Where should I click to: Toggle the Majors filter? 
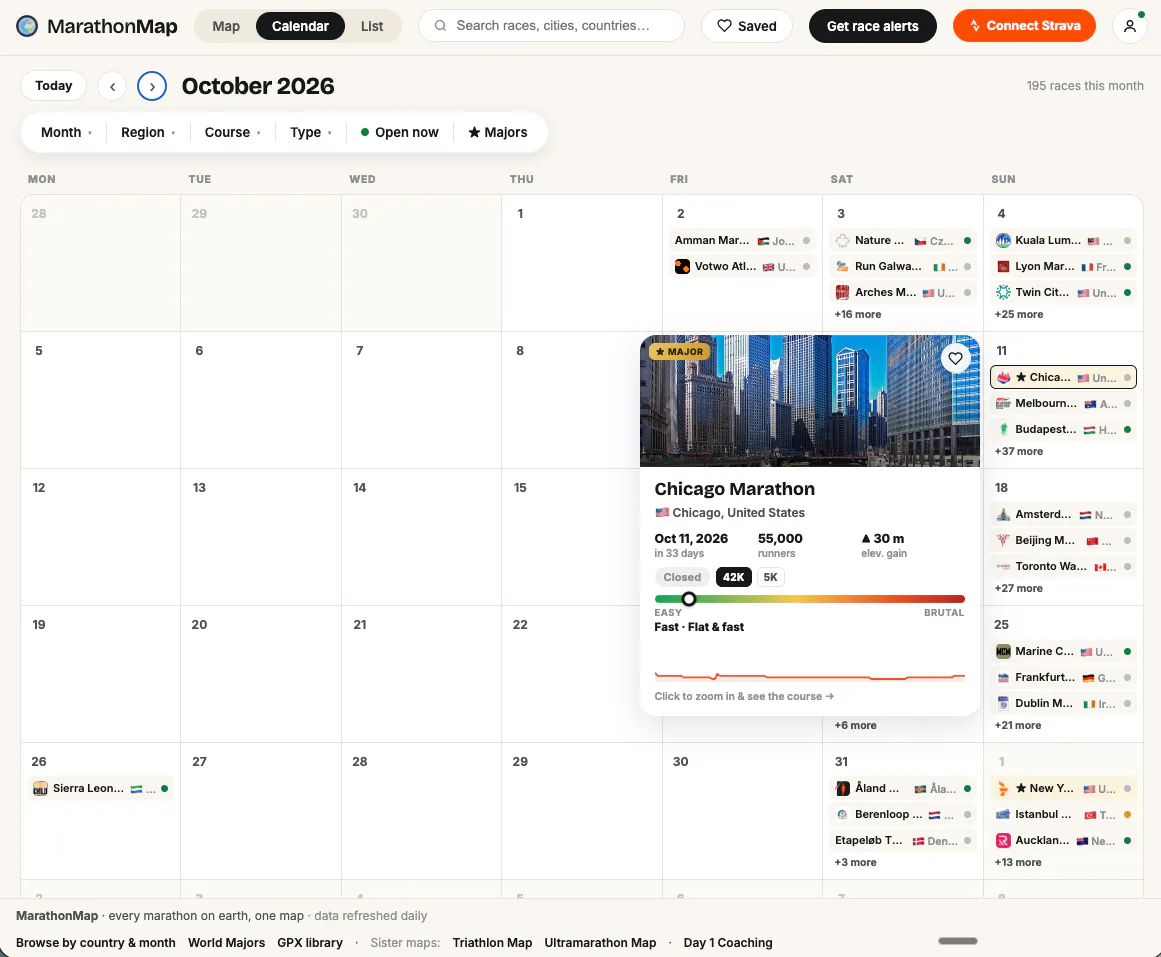pyautogui.click(x=498, y=132)
